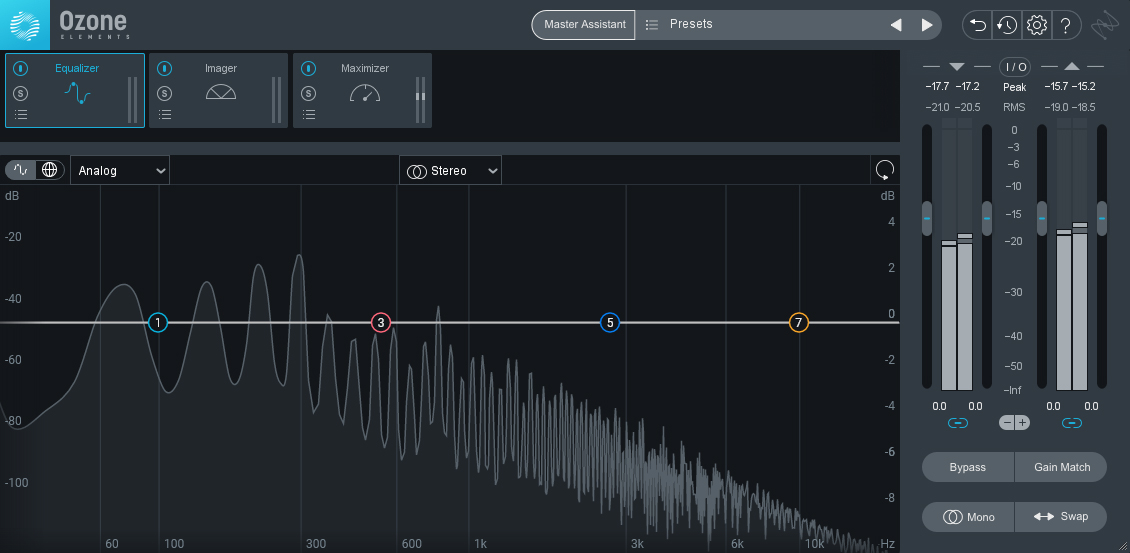Open the Stereo channel mode dropdown

[451, 171]
